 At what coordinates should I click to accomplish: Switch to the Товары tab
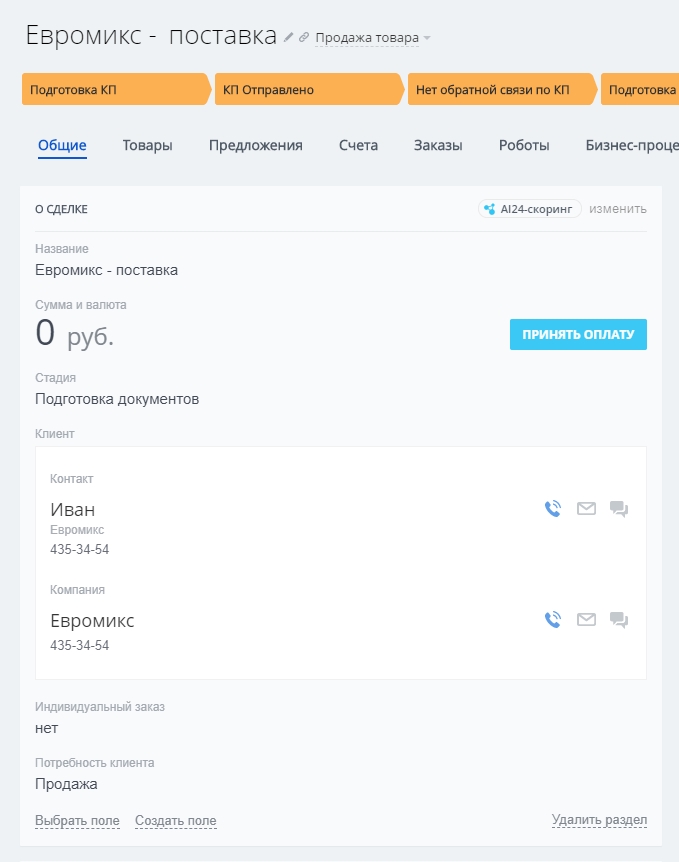147,145
